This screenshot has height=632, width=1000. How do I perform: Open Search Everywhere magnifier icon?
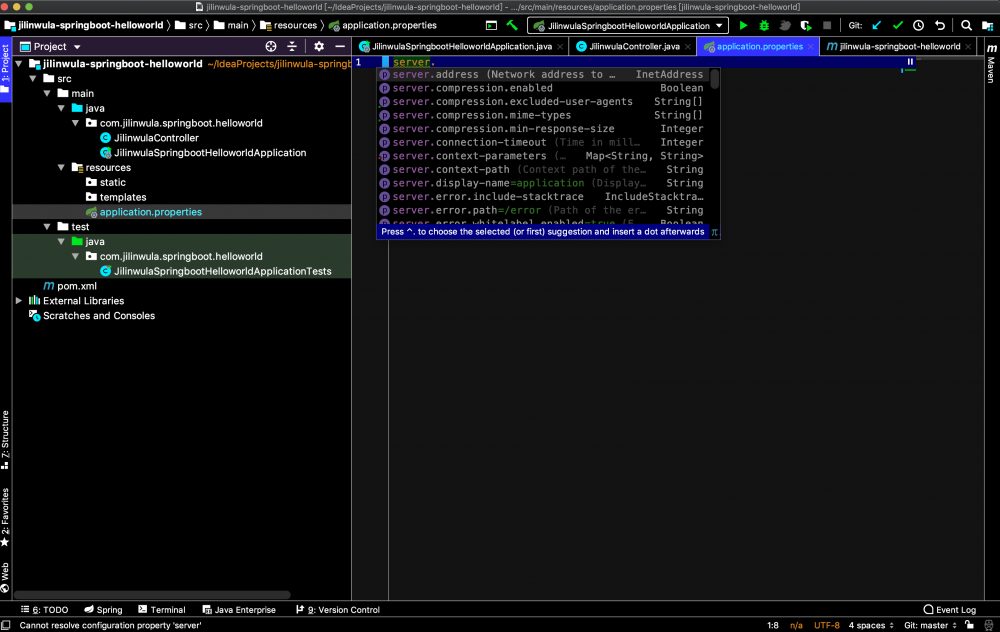pyautogui.click(x=966, y=25)
